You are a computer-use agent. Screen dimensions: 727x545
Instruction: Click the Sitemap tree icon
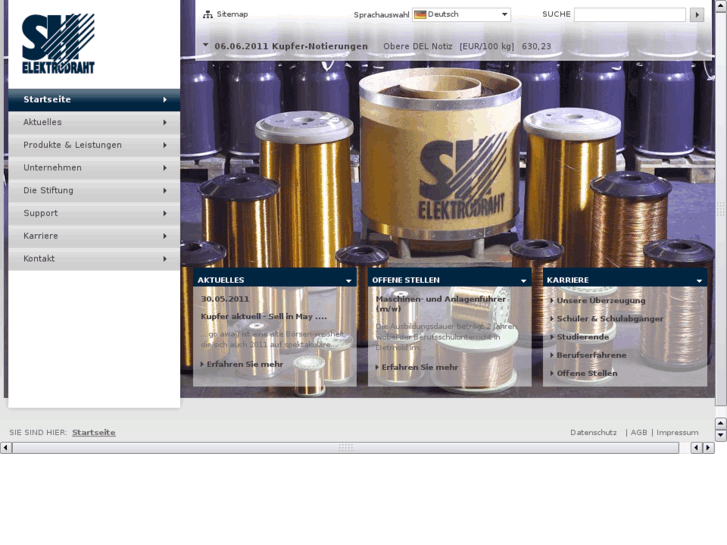click(x=207, y=14)
